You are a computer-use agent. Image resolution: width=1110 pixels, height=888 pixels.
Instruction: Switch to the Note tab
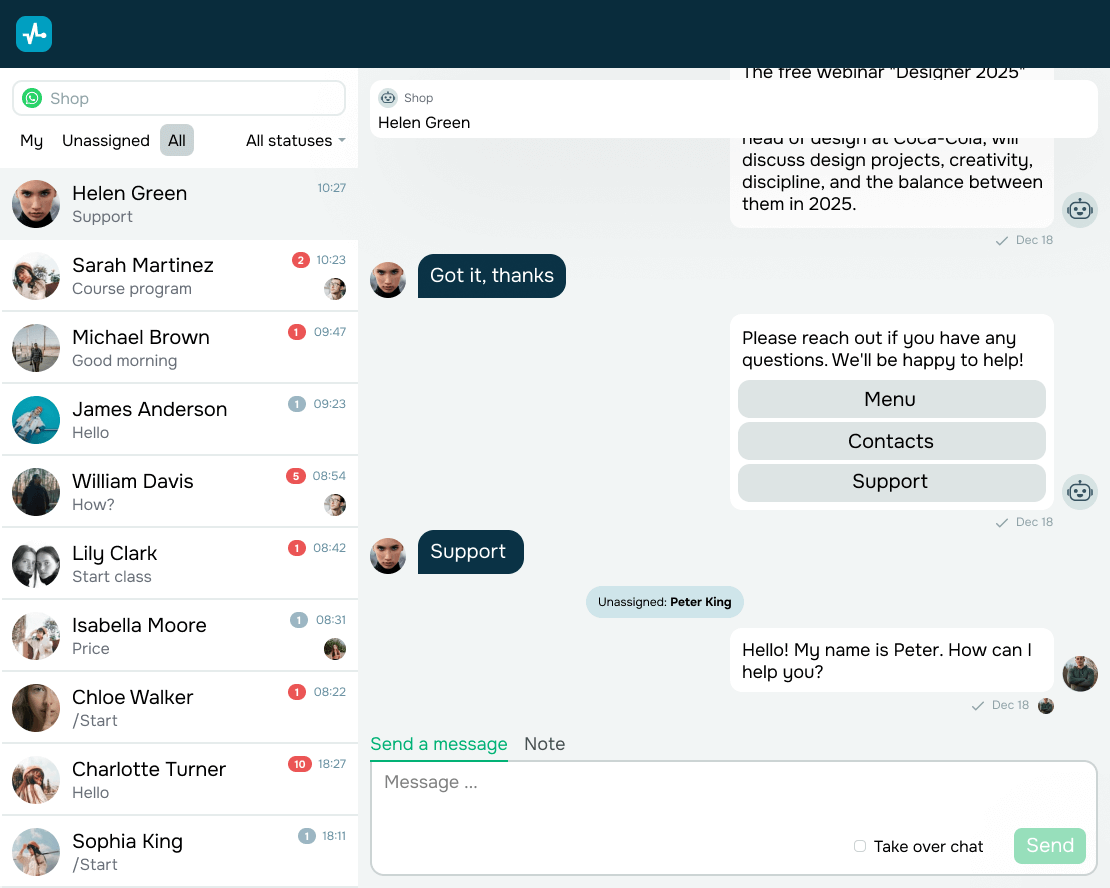(x=544, y=744)
